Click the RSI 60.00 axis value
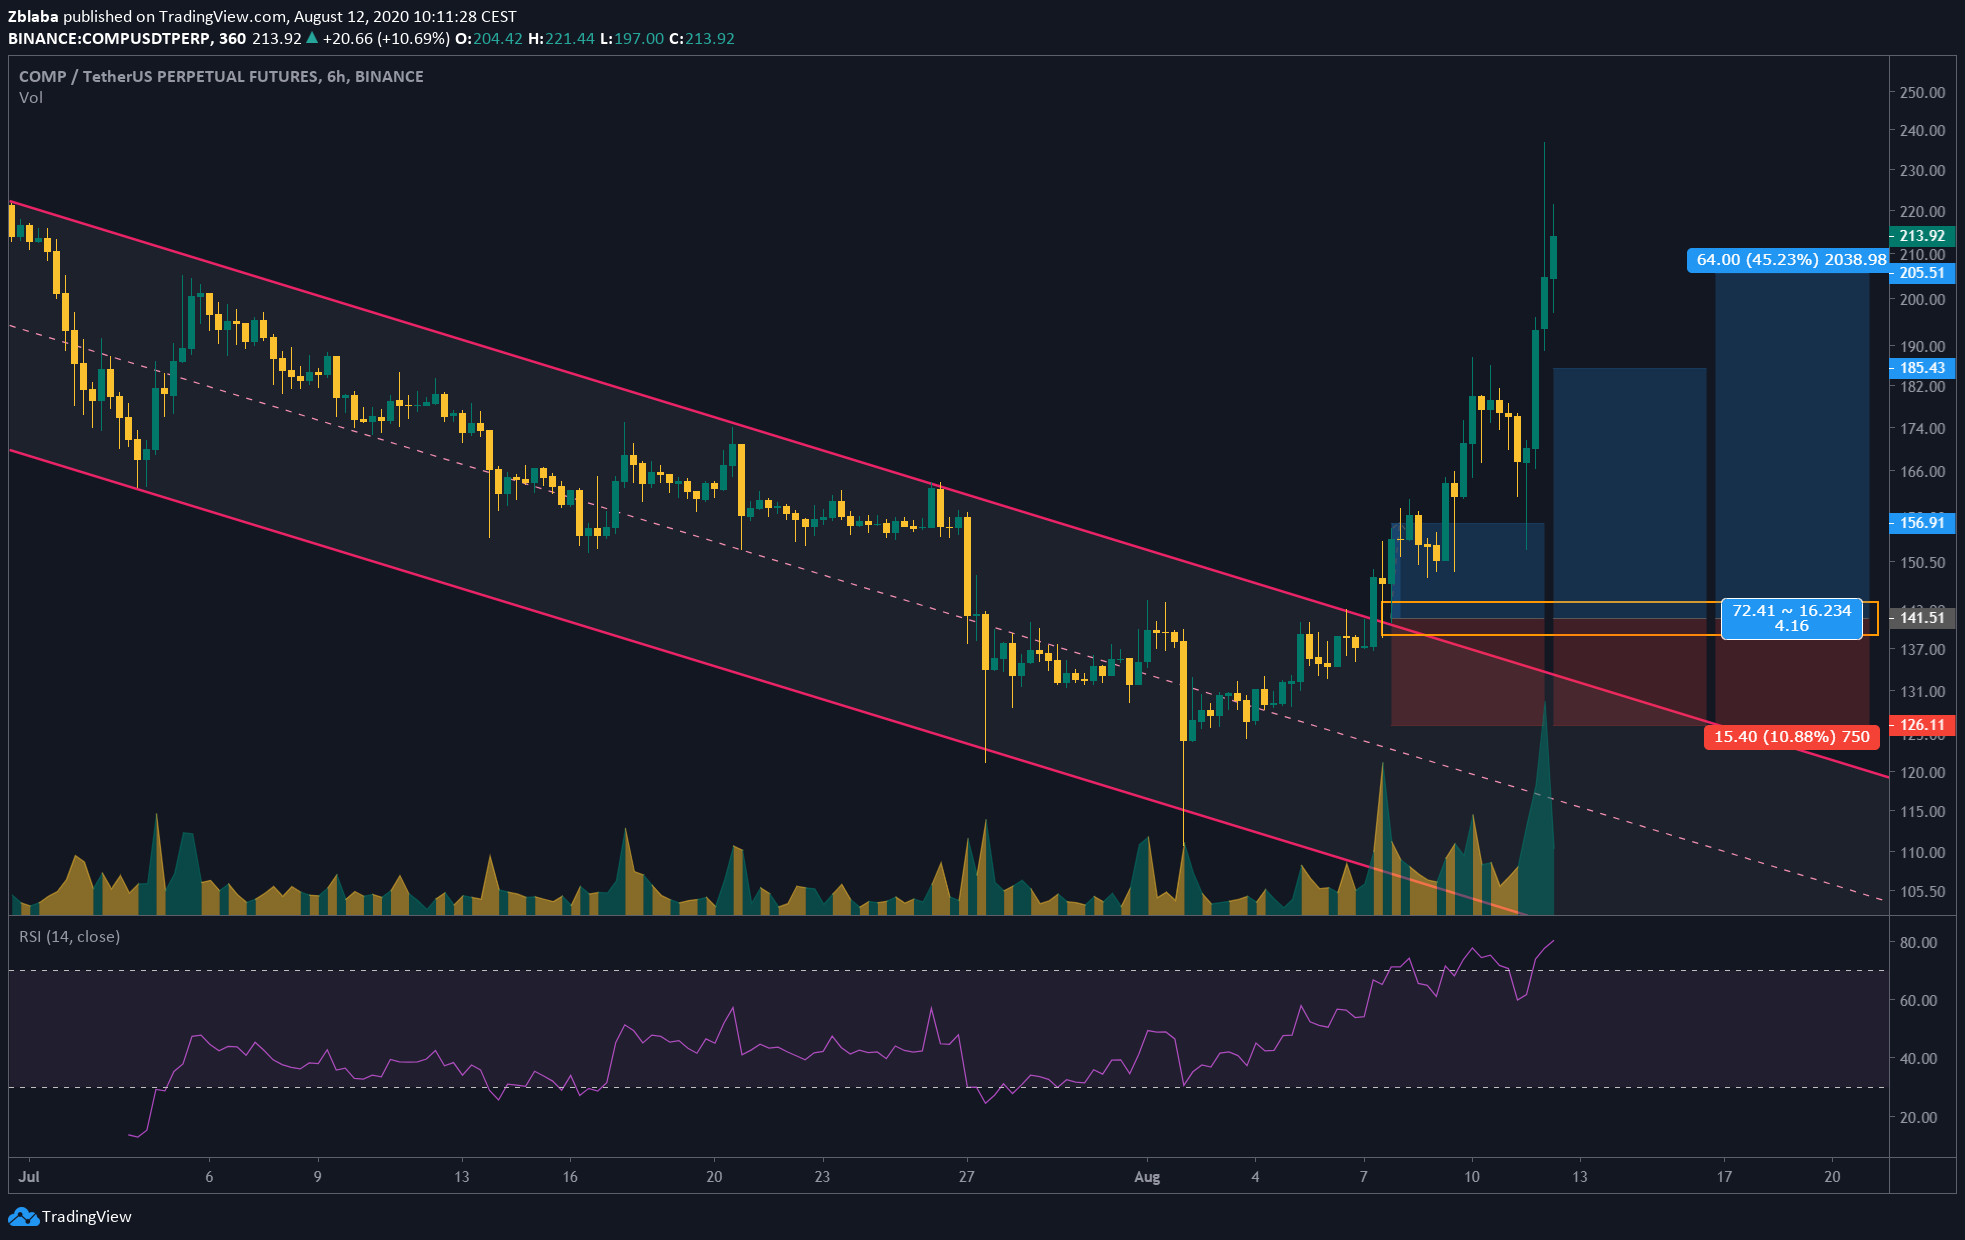Image resolution: width=1965 pixels, height=1240 pixels. point(1918,1000)
